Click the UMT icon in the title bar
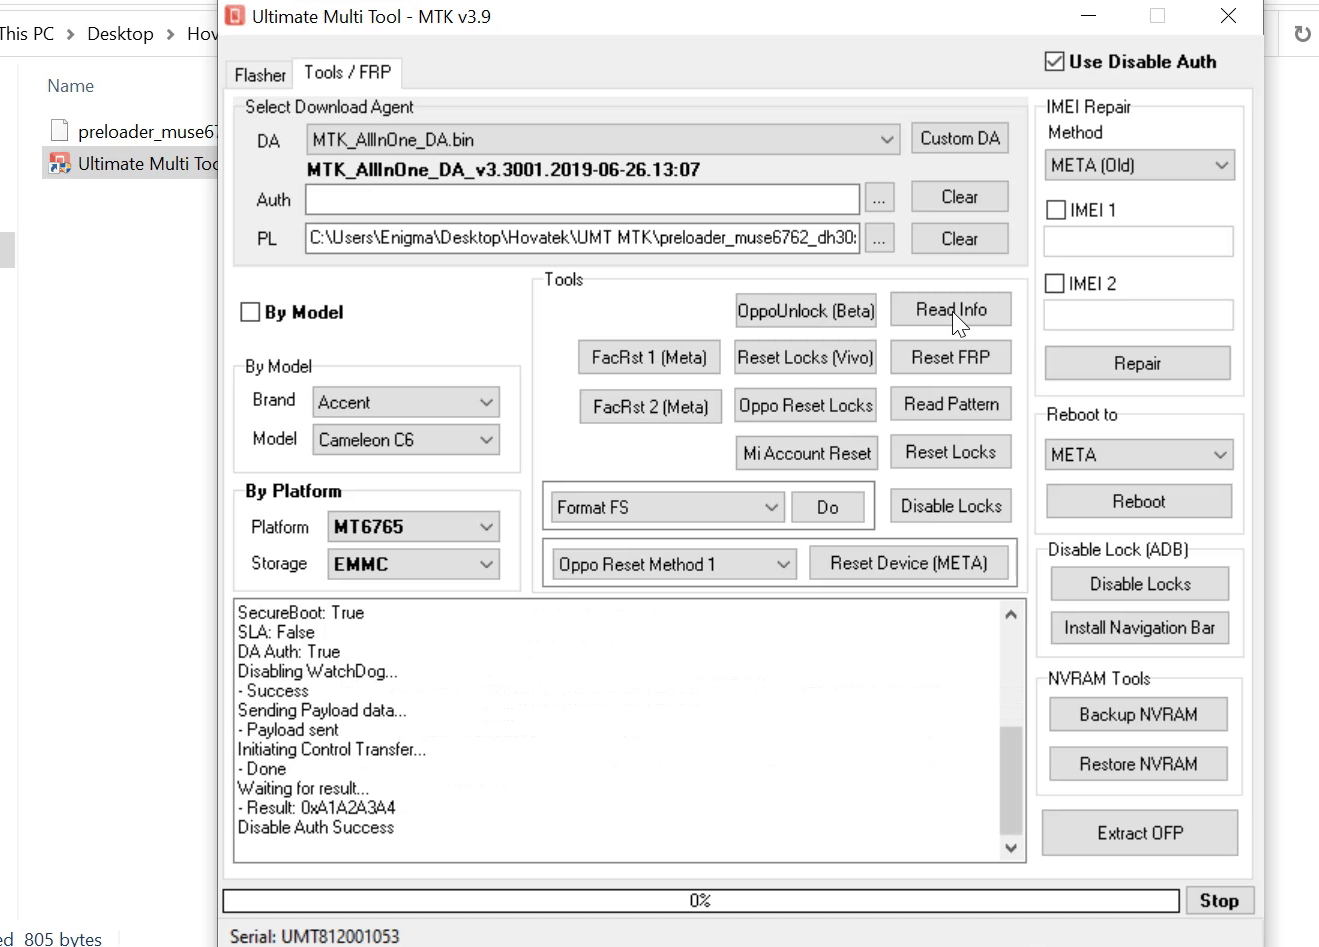Image resolution: width=1319 pixels, height=947 pixels. pos(234,16)
